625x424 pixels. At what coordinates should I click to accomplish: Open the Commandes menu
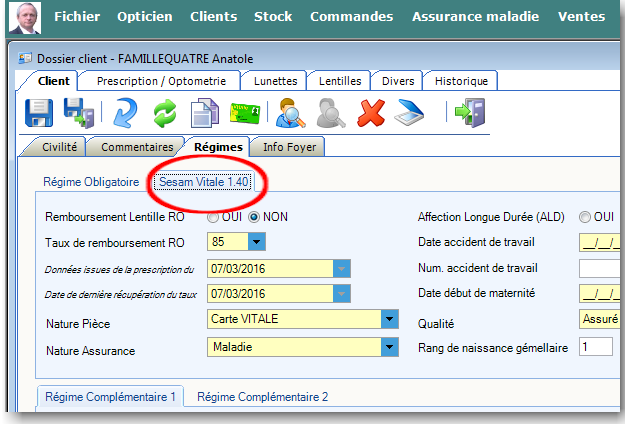pos(352,16)
